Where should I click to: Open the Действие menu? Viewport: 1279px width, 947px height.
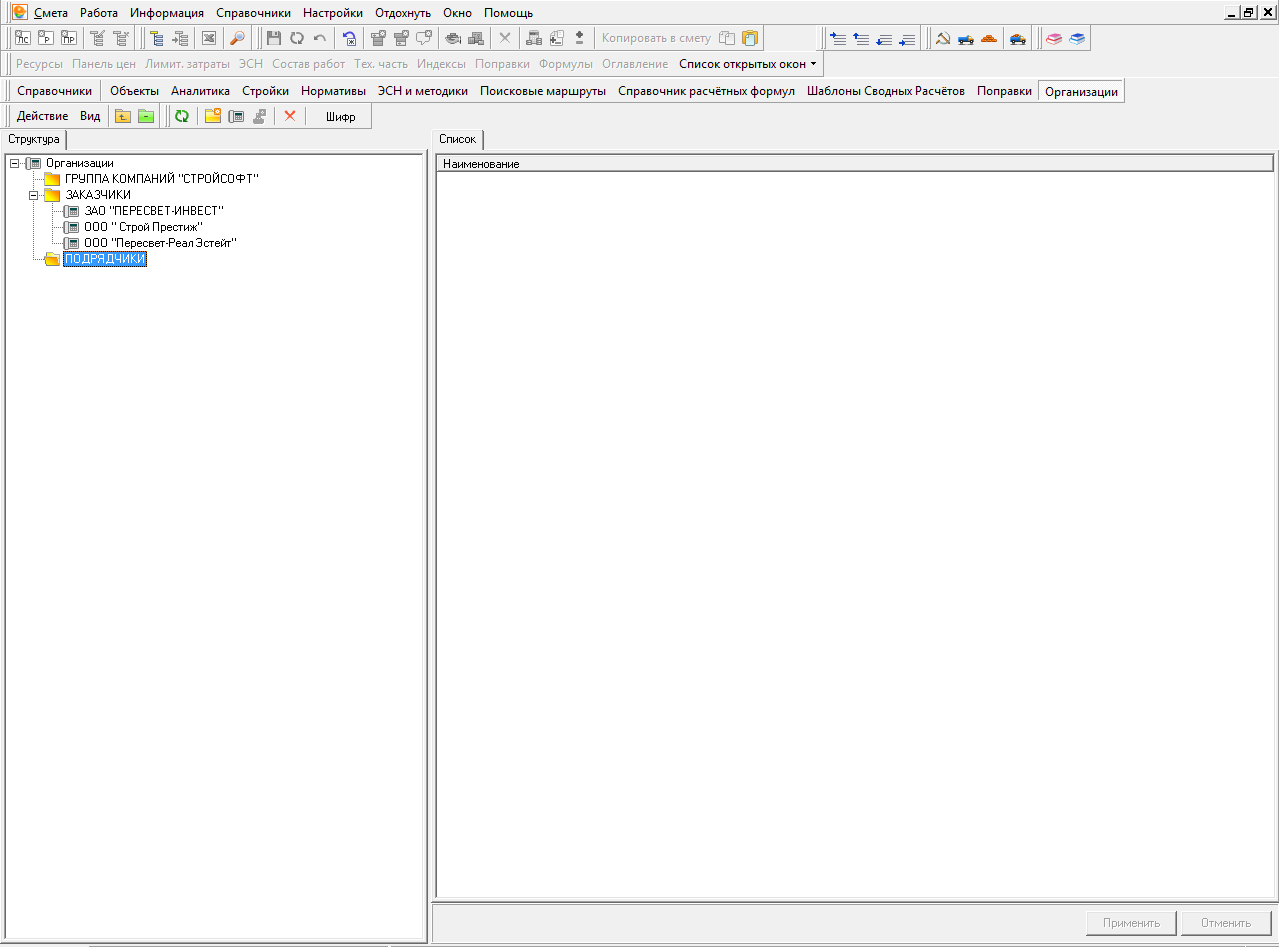coord(42,116)
